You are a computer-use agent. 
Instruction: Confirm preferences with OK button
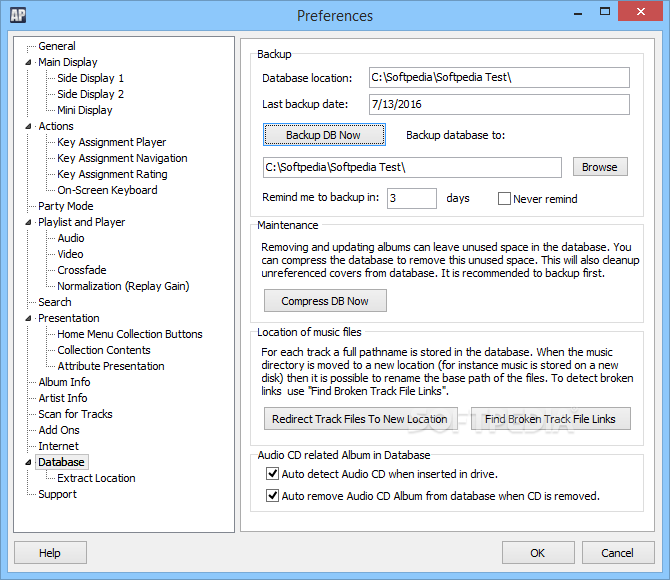tap(538, 553)
